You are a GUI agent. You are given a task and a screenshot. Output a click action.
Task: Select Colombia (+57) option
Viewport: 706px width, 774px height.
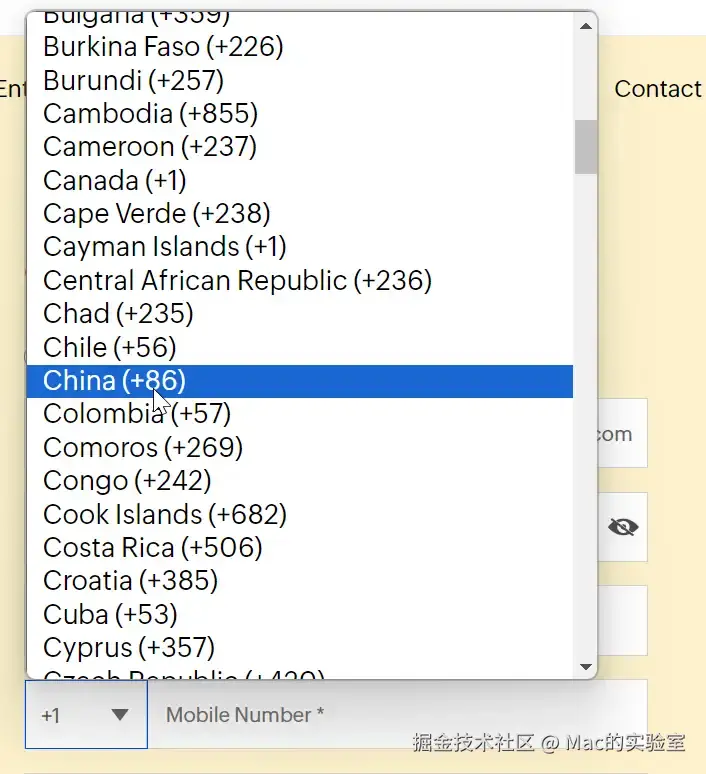point(137,413)
